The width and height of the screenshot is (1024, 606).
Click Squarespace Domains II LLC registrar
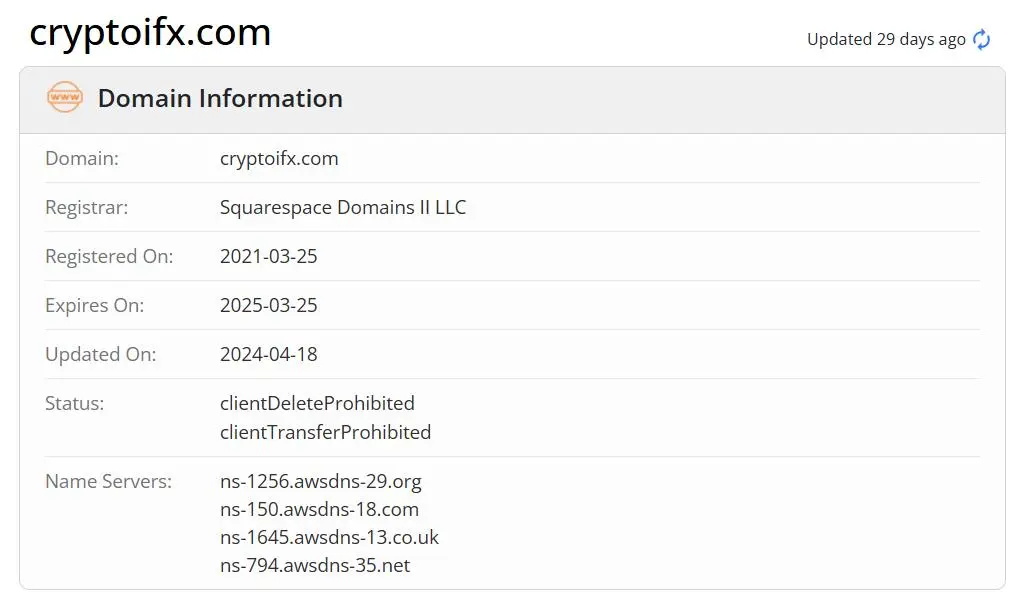click(343, 207)
